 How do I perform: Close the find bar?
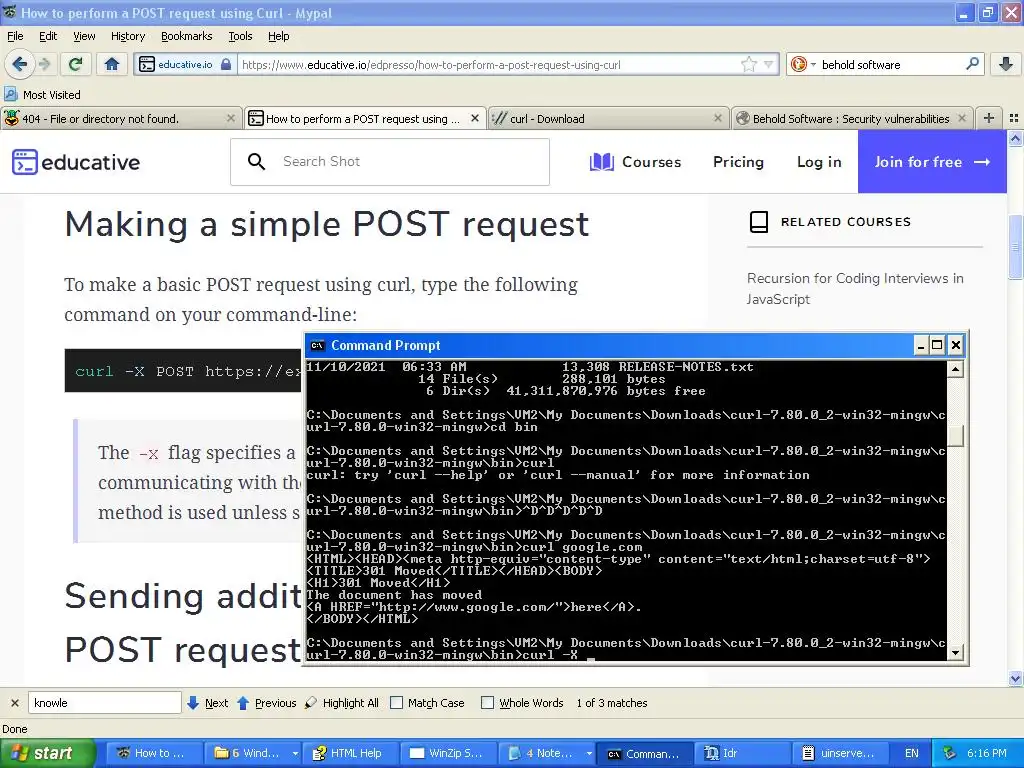tap(14, 703)
